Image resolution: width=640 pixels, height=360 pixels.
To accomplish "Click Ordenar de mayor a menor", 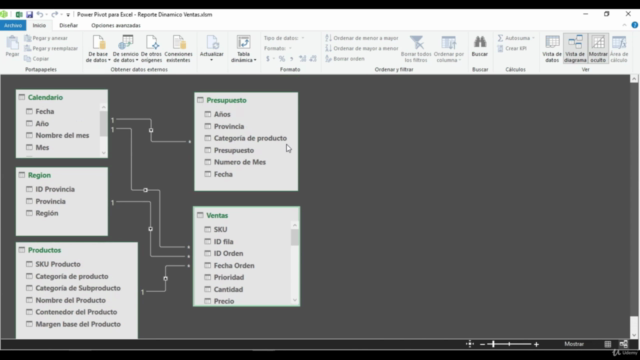I will pyautogui.click(x=362, y=48).
